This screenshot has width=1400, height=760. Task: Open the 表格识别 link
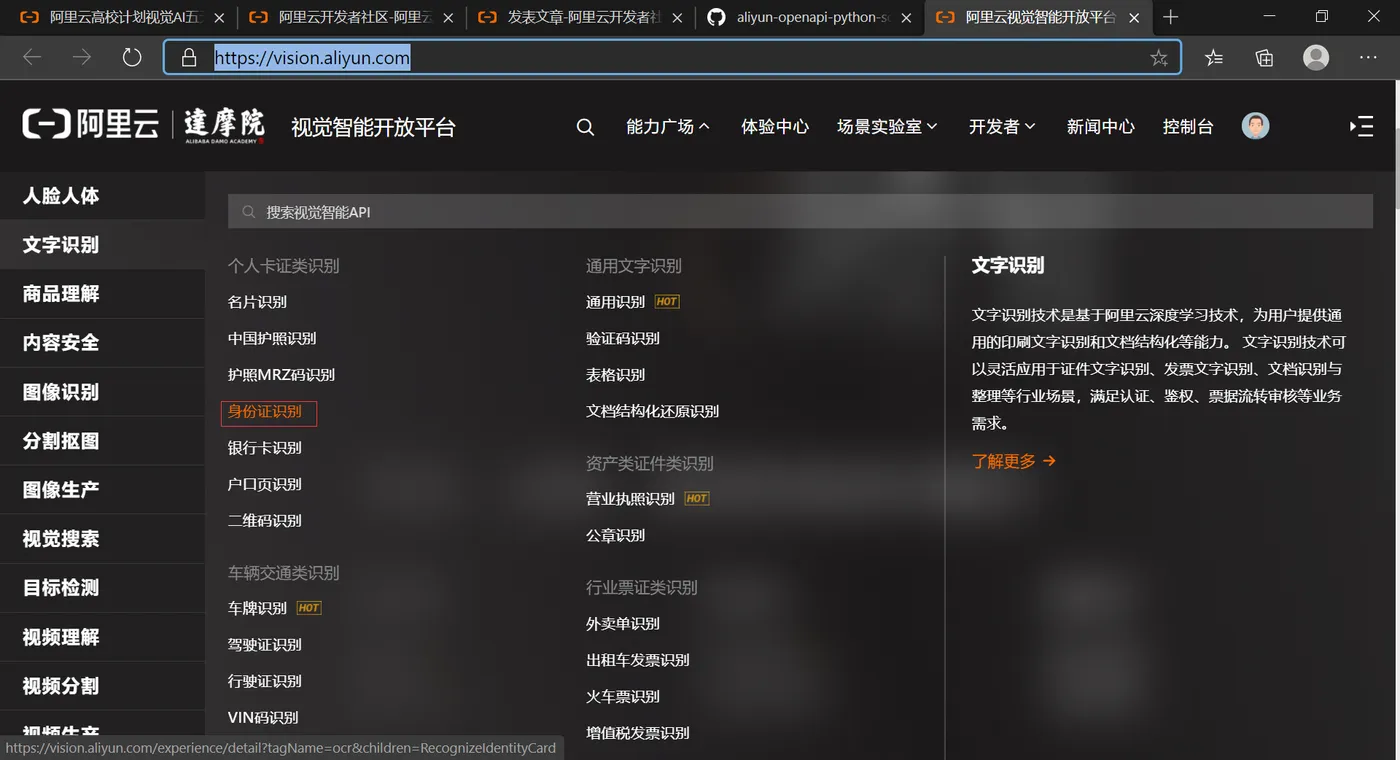tap(616, 375)
